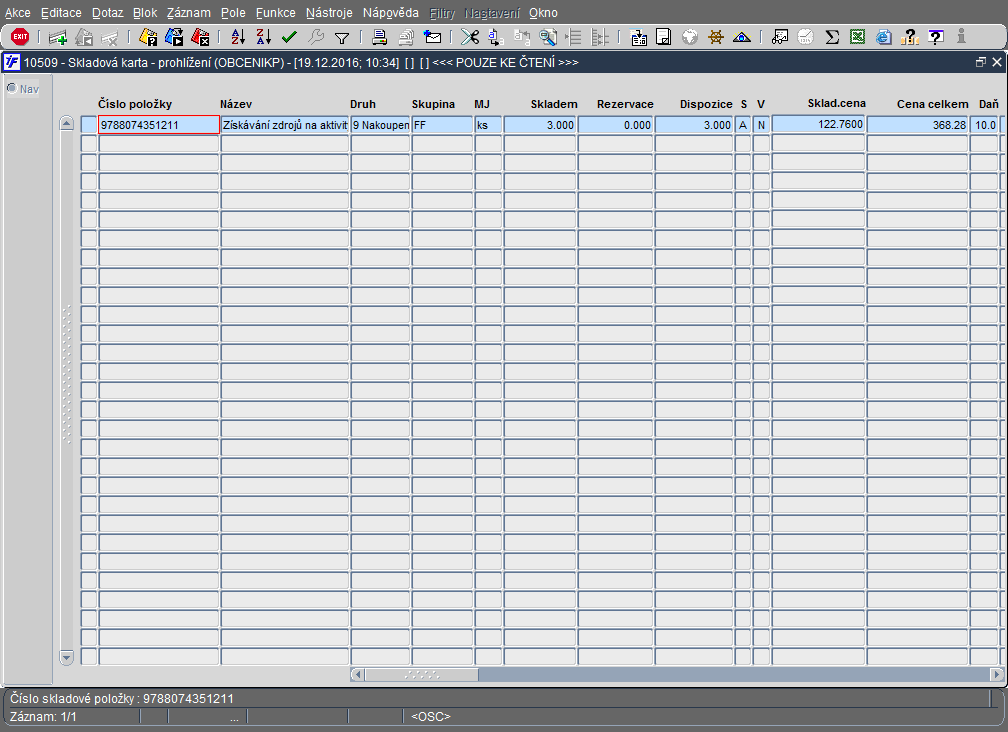
Task: Click the Daň value 10.0
Action: [x=984, y=125]
